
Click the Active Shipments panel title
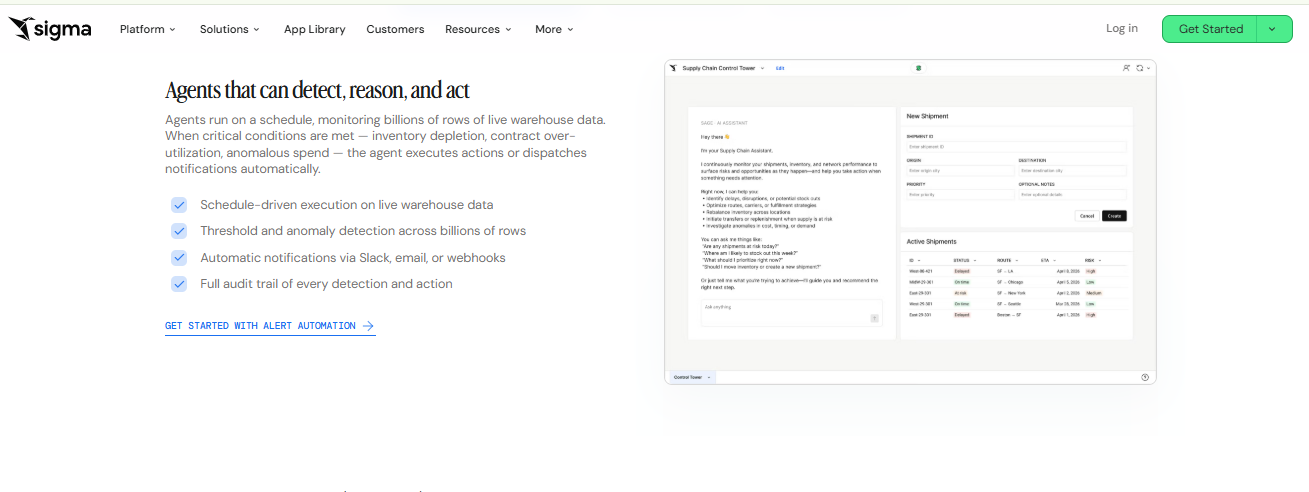932,241
